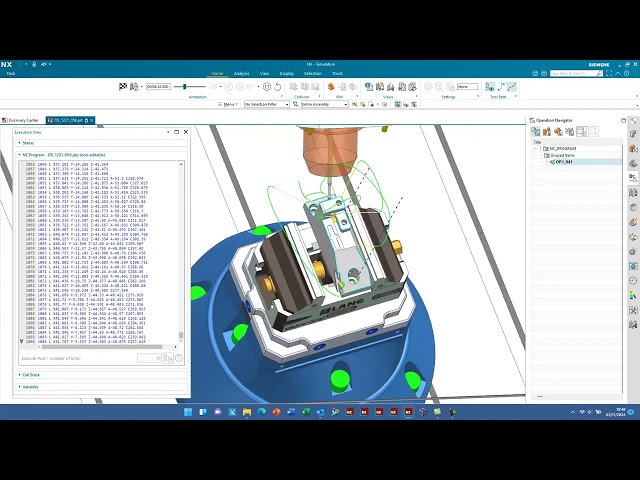The image size is (640, 480).
Task: Switch to the OS_1221_058 part tab
Action: coord(70,120)
